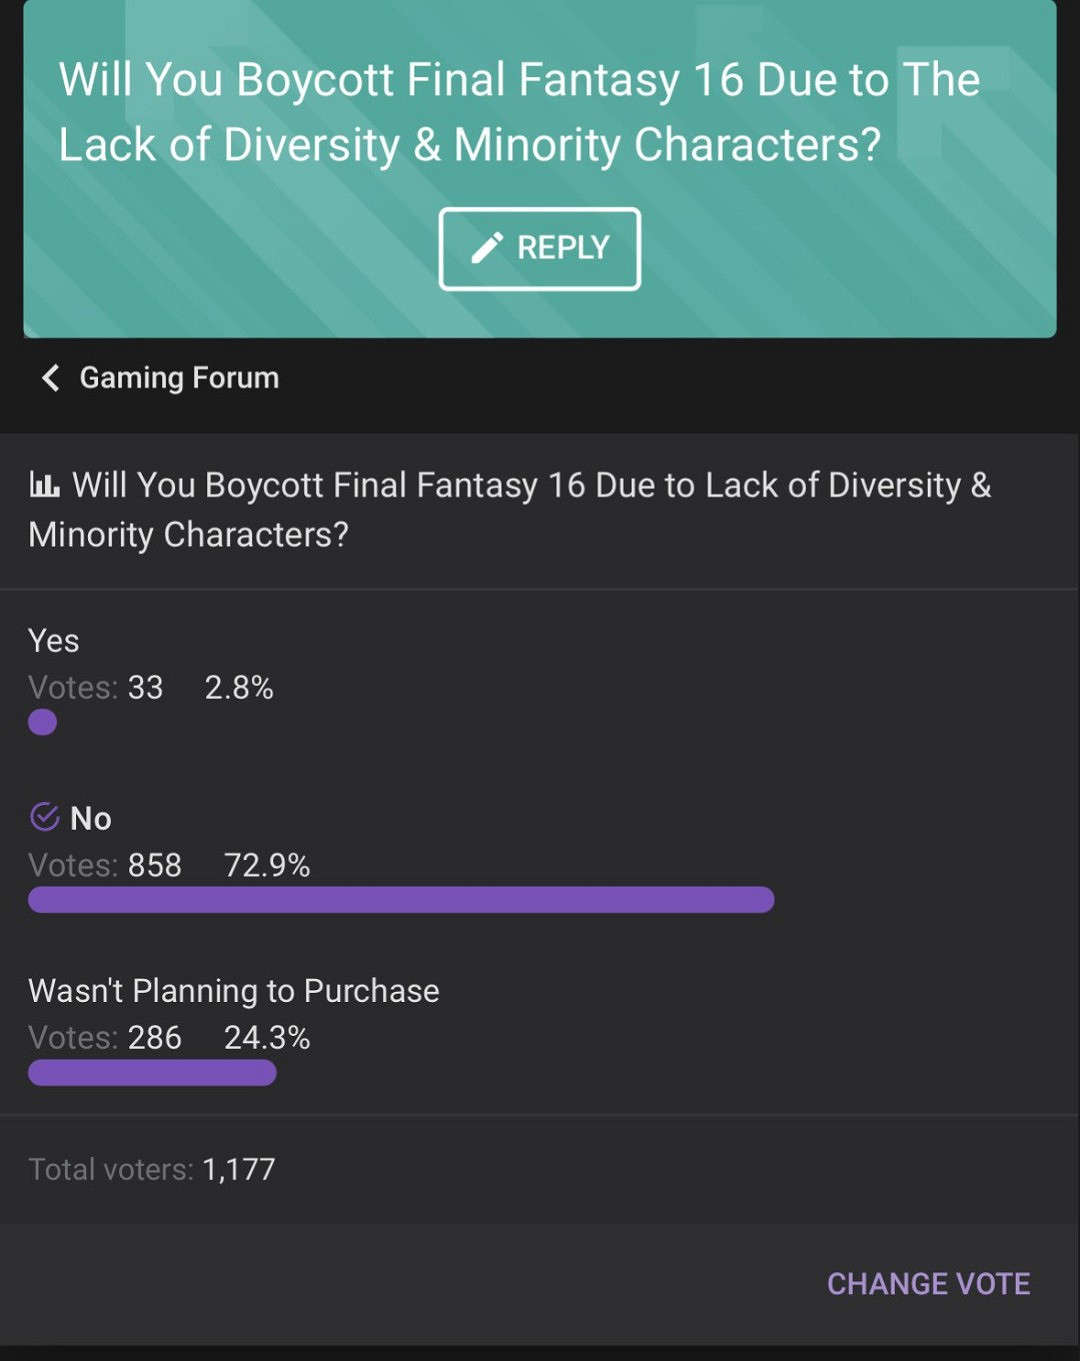Viewport: 1080px width, 1361px height.
Task: Click the REPLY button
Action: [540, 249]
